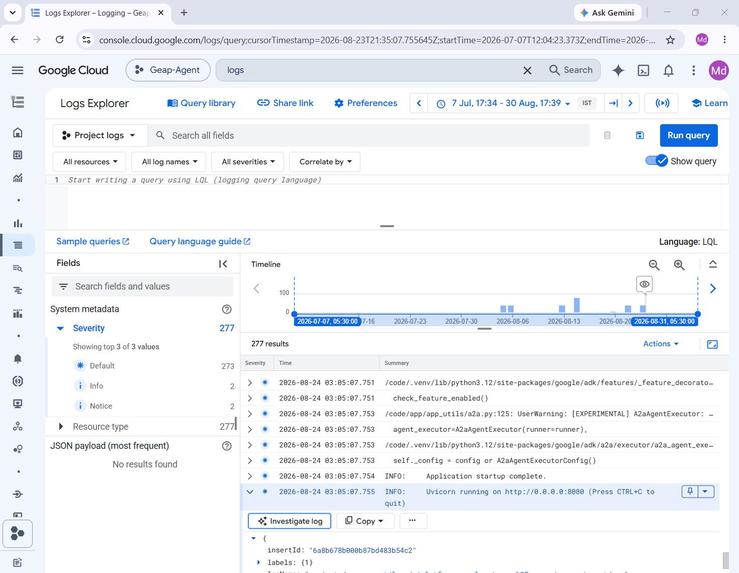739x573 pixels.
Task: Zoom out the timeline
Action: click(x=654, y=265)
